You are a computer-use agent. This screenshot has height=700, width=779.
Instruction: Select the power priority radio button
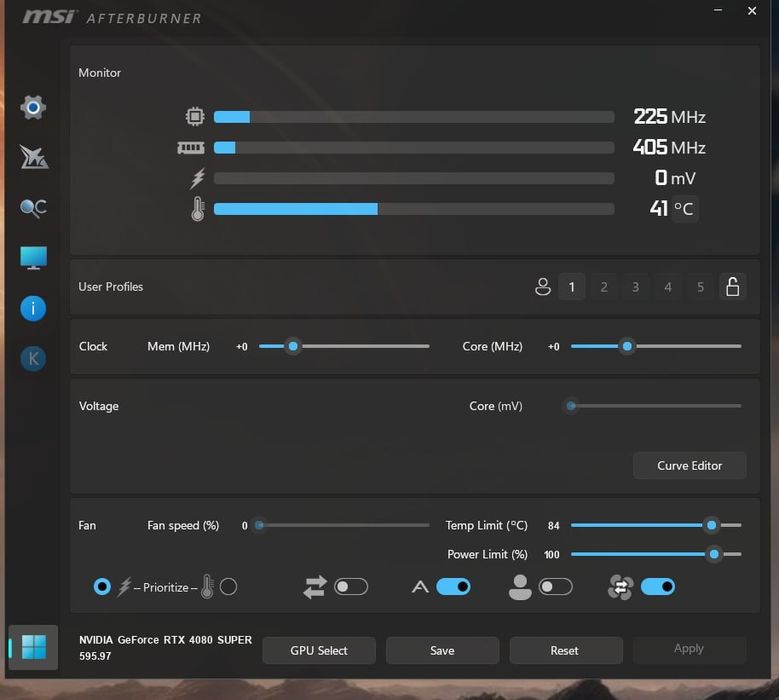click(102, 587)
